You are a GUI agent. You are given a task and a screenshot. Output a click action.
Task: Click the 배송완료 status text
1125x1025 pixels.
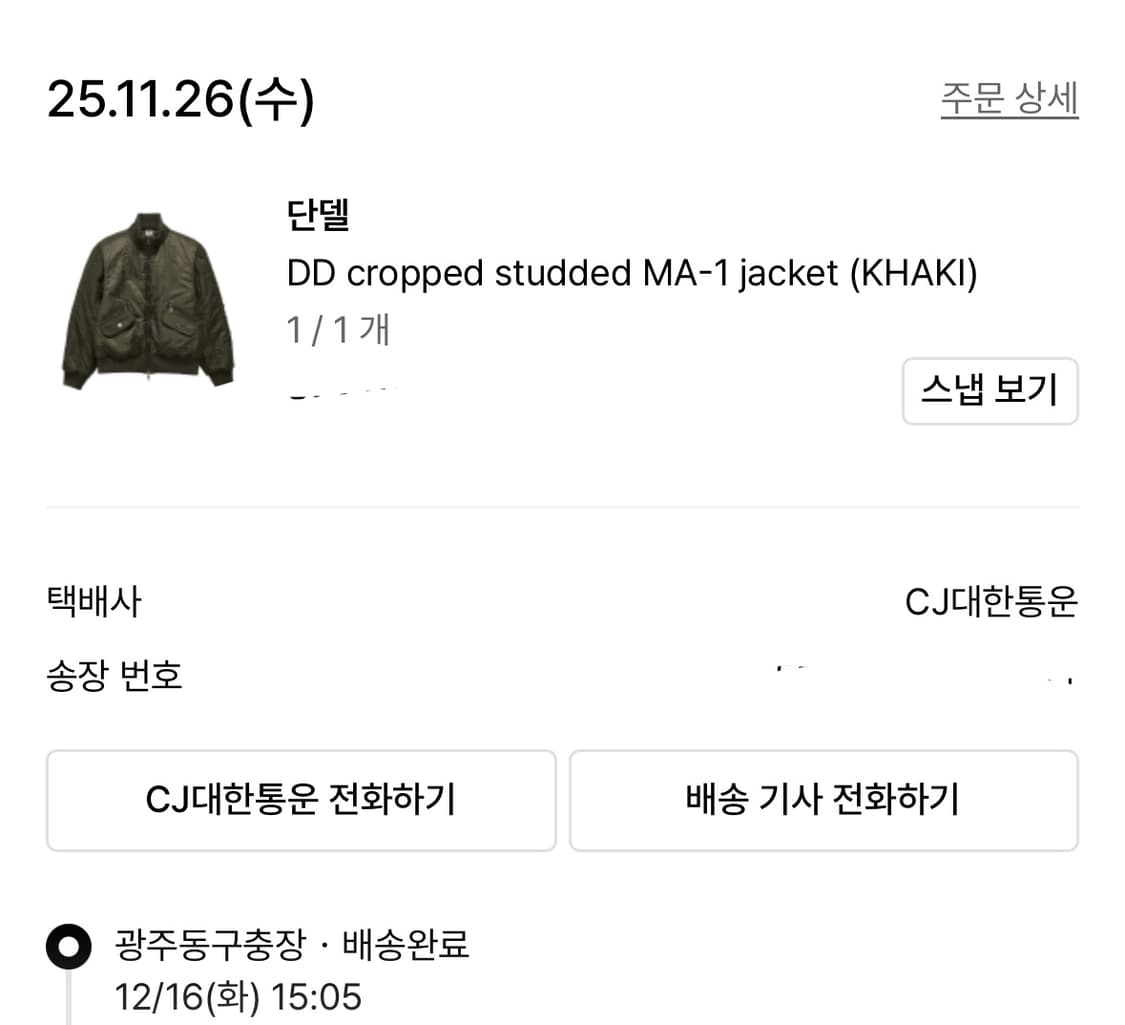414,943
